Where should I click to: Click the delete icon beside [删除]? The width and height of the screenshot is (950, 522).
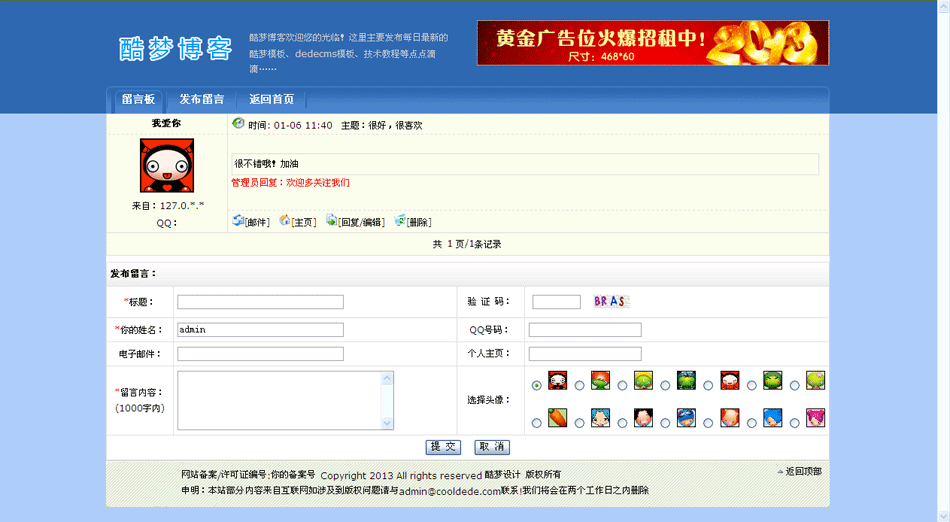point(400,221)
